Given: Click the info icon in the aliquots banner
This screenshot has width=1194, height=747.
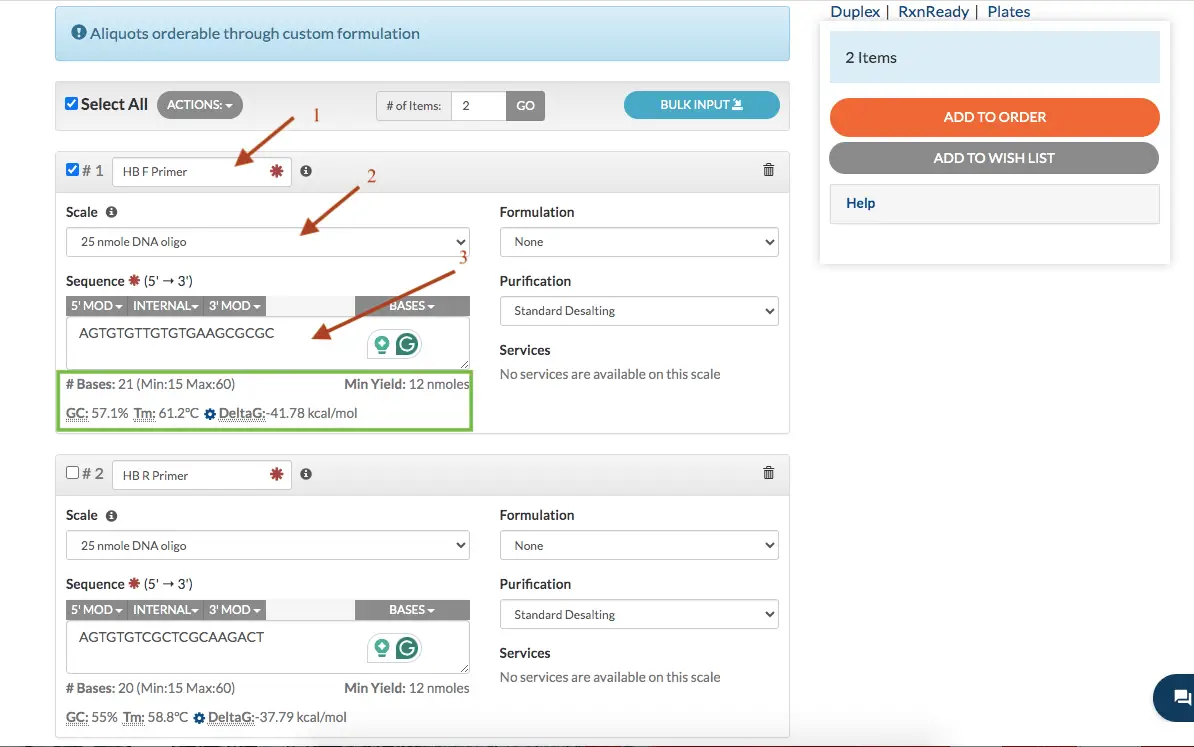Looking at the screenshot, I should (x=78, y=33).
